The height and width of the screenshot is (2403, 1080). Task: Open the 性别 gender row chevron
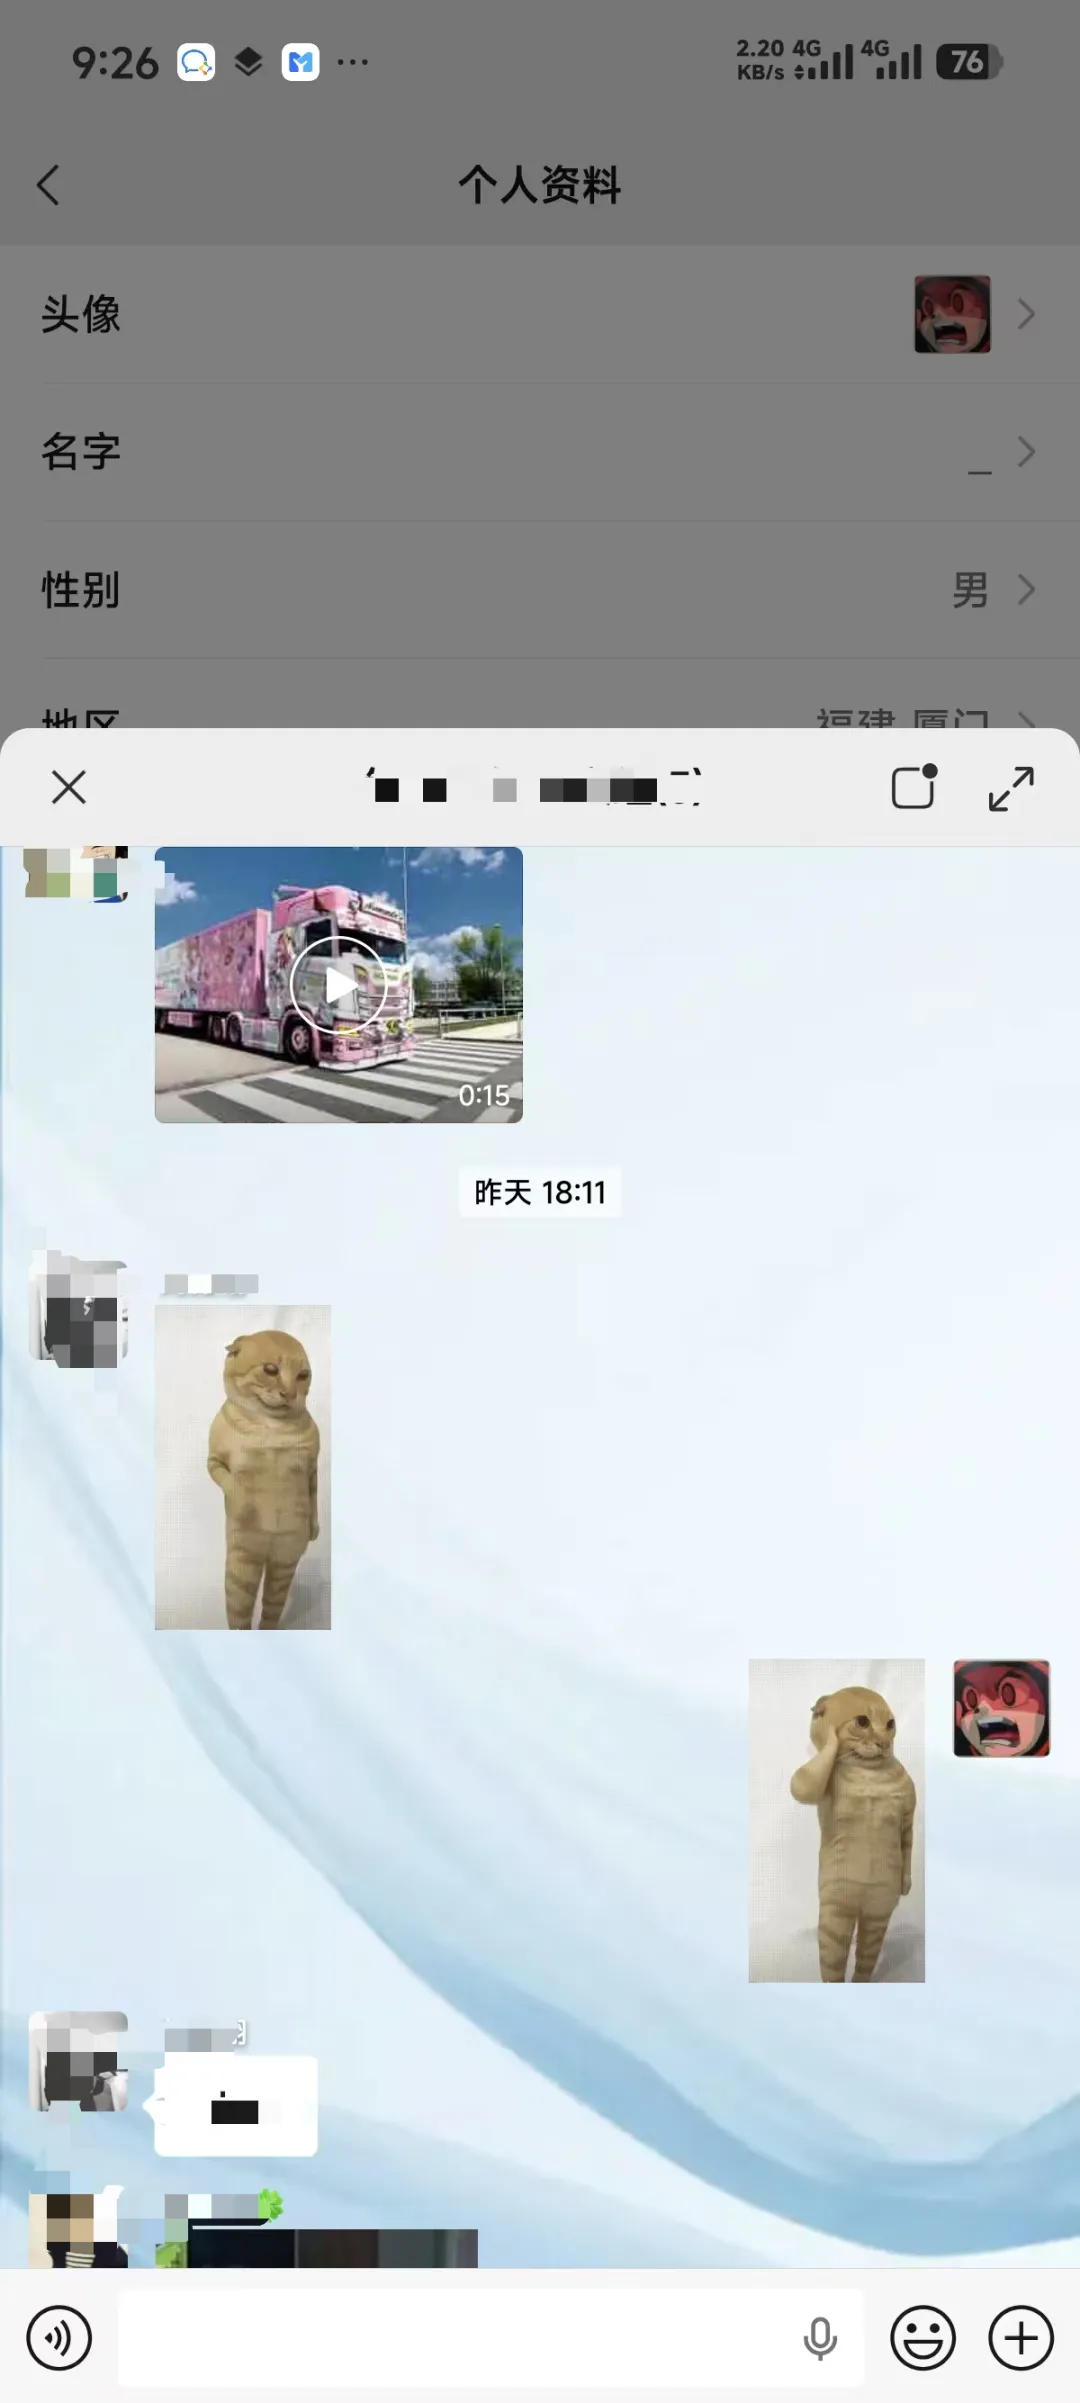pos(1026,589)
